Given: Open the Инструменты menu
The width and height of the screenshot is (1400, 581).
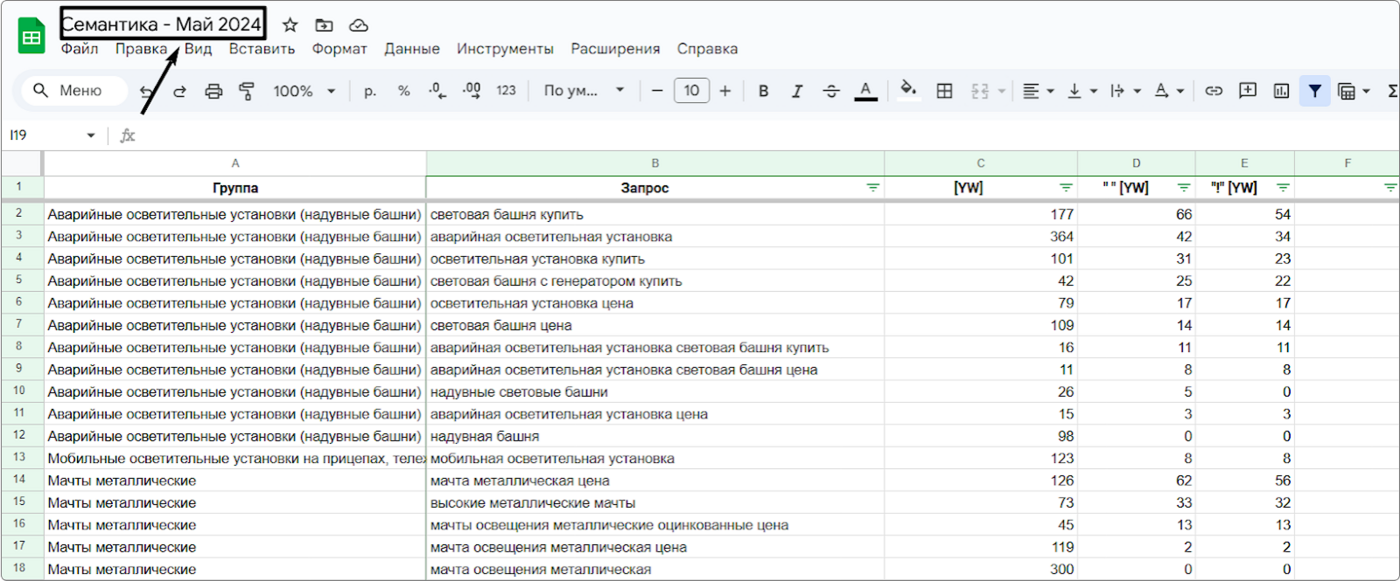Looking at the screenshot, I should [505, 48].
